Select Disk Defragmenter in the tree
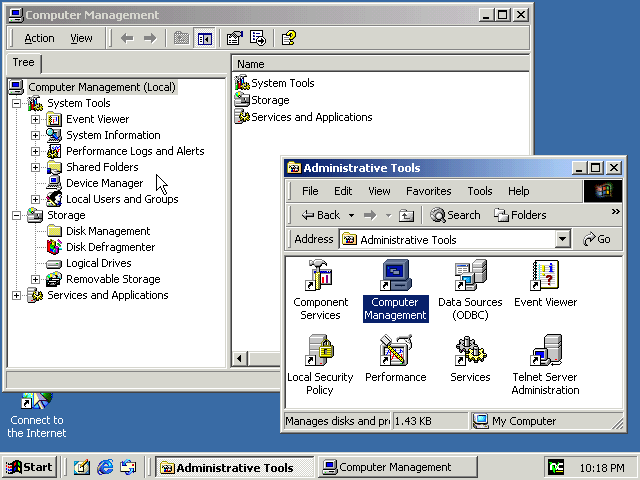The image size is (640, 480). coord(111,247)
